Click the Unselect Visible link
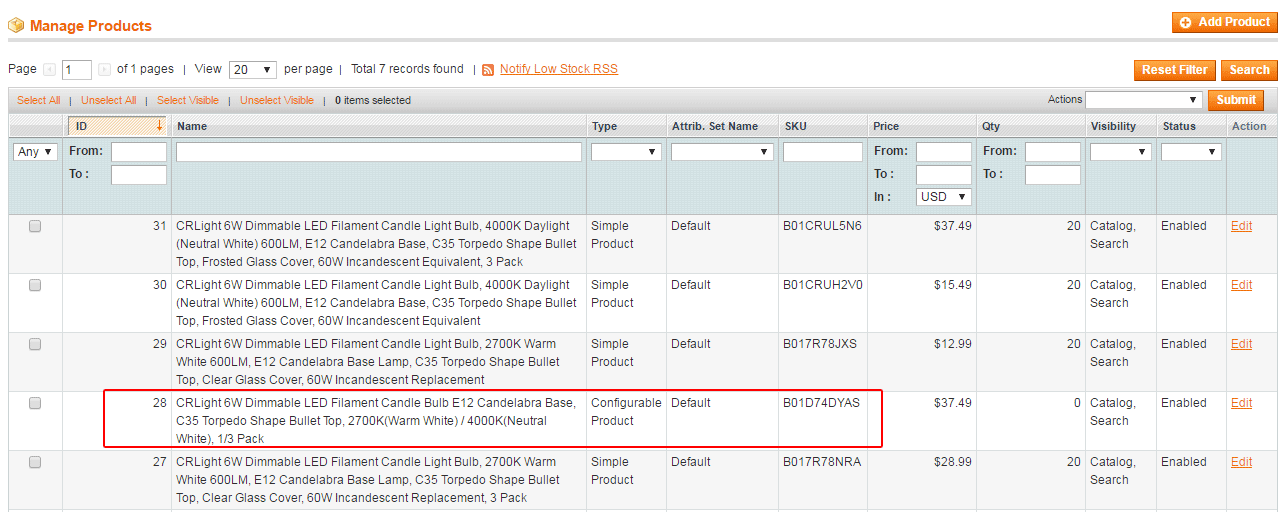This screenshot has height=512, width=1281. pyautogui.click(x=277, y=100)
